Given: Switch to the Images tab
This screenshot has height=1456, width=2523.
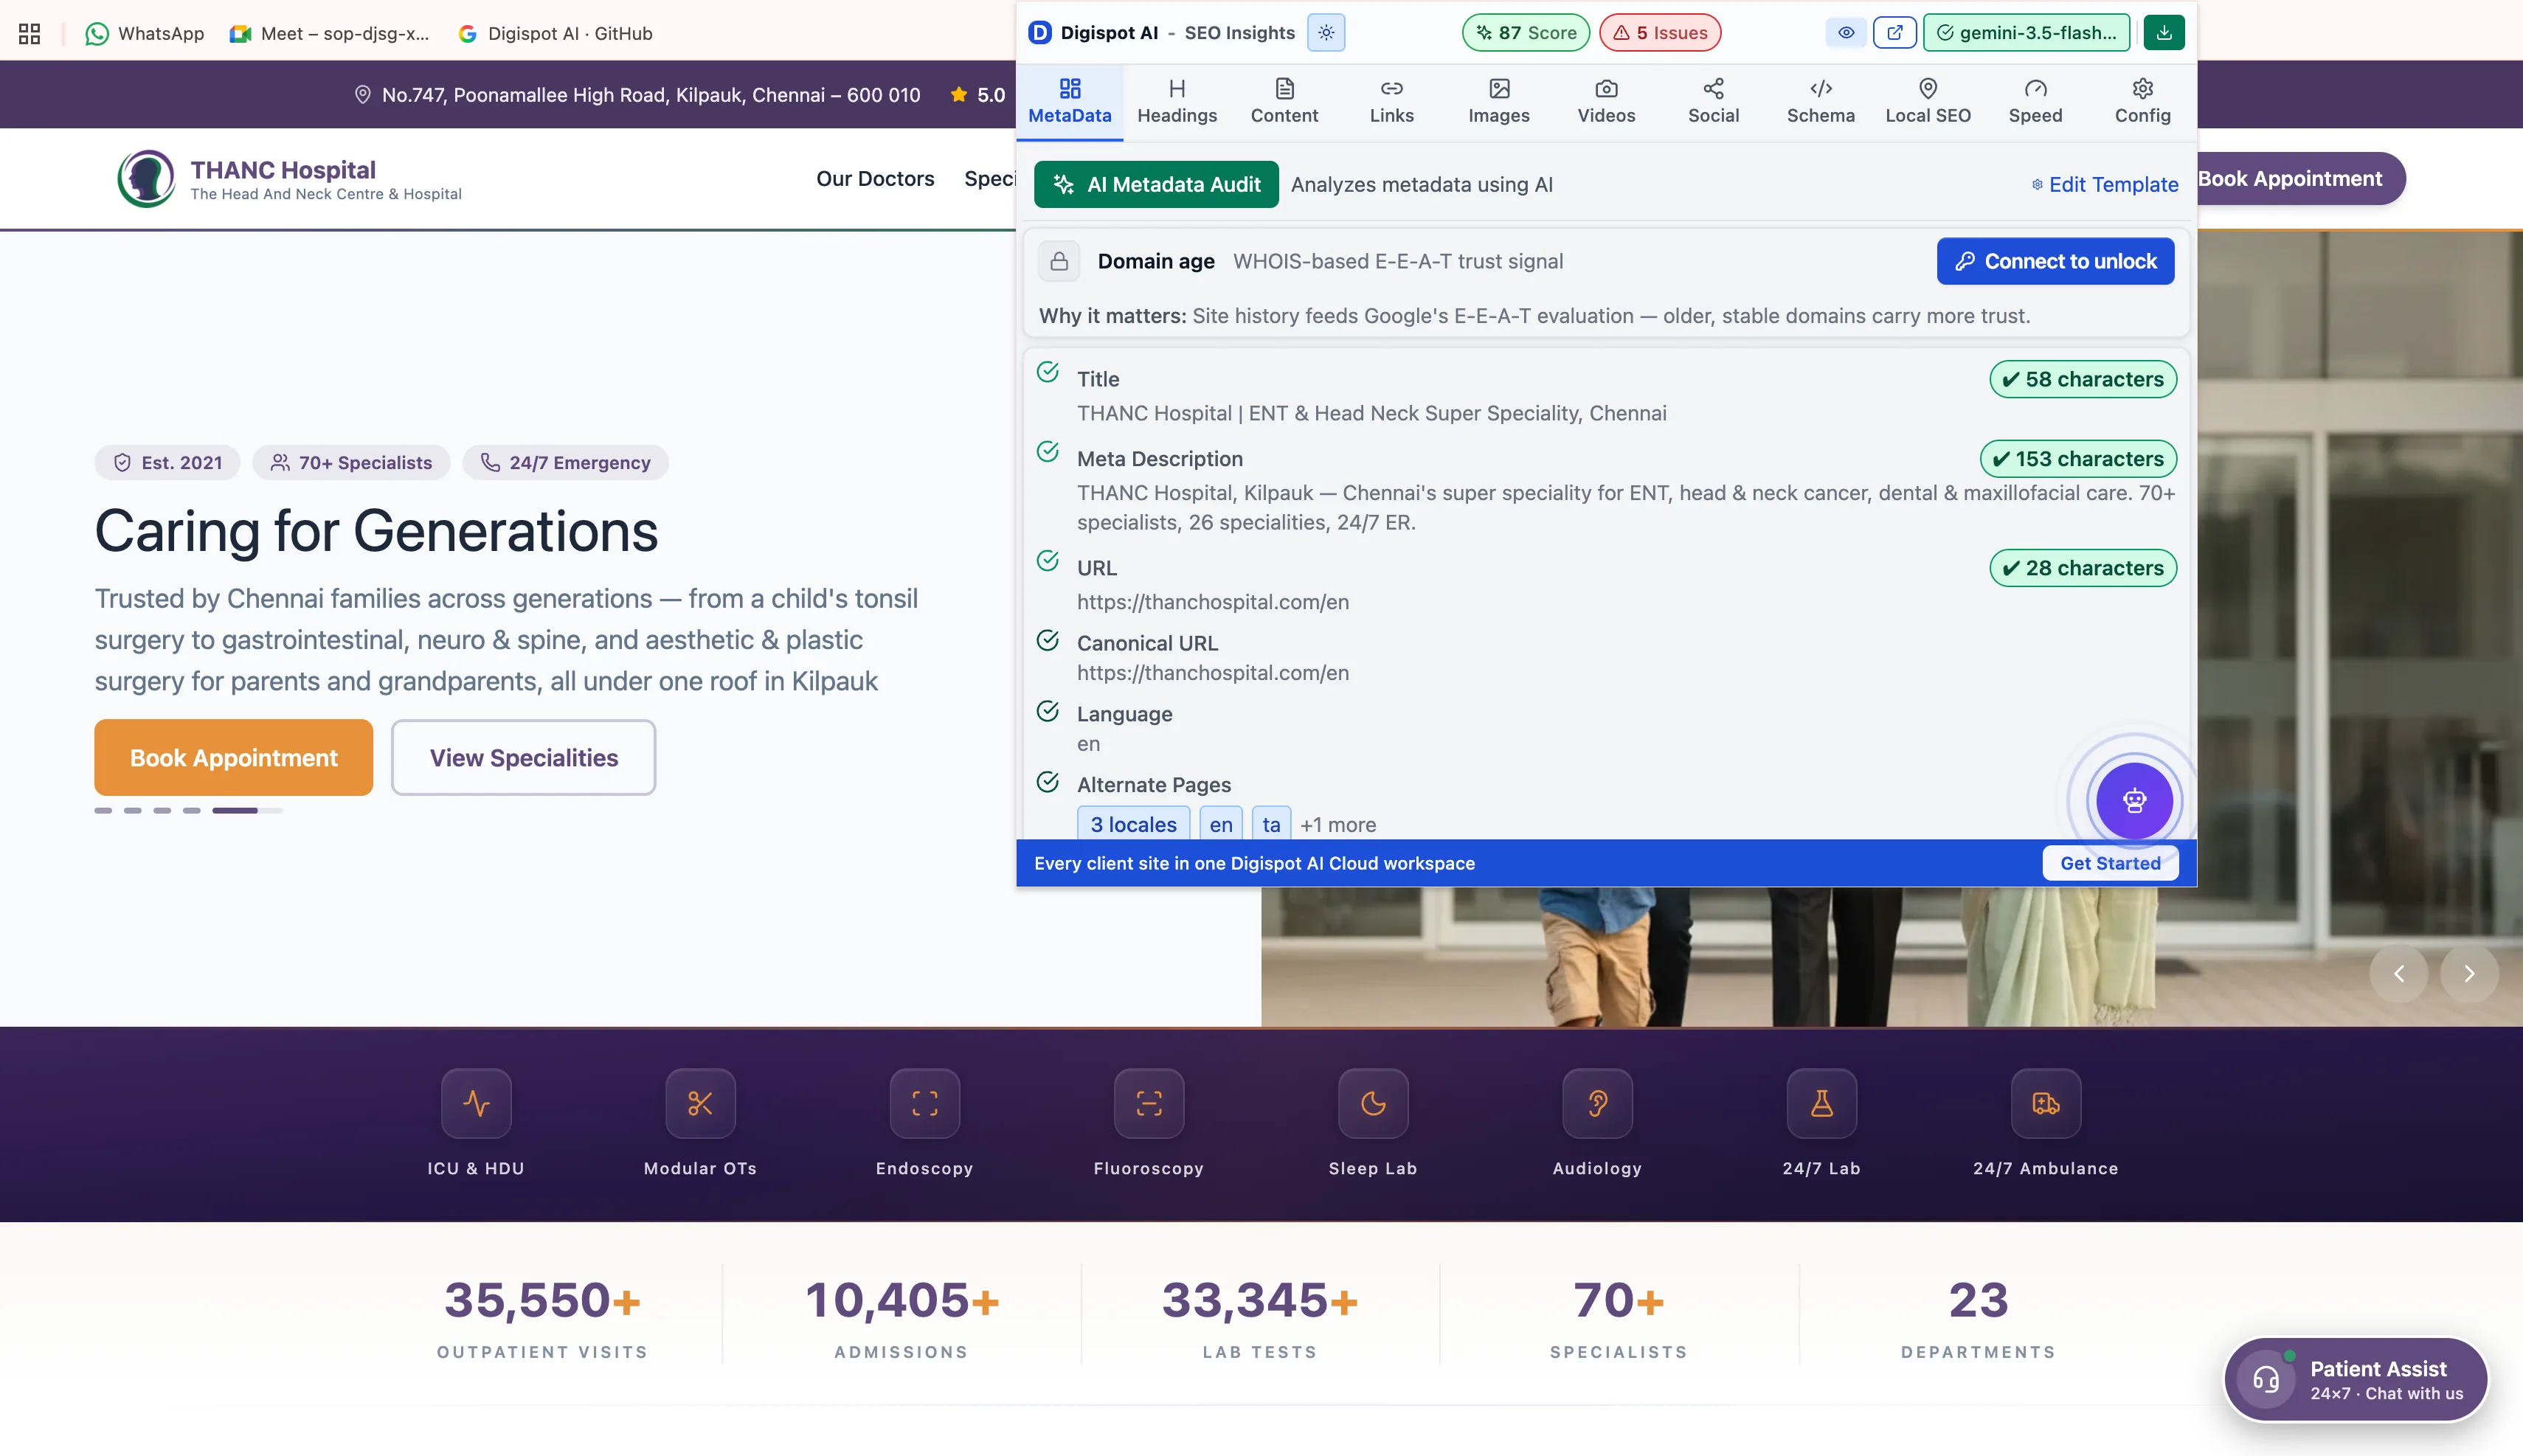Looking at the screenshot, I should [1499, 102].
